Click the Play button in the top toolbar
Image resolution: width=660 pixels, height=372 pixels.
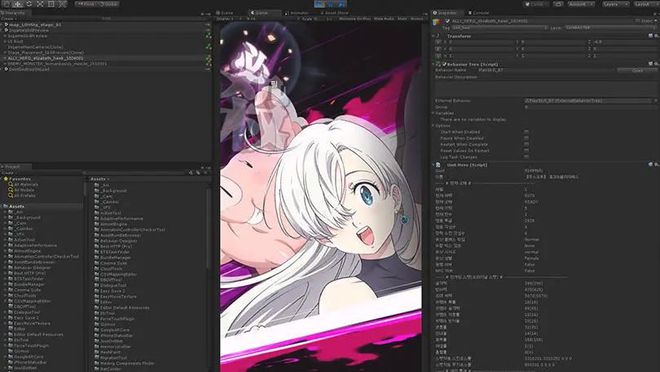tap(319, 4)
